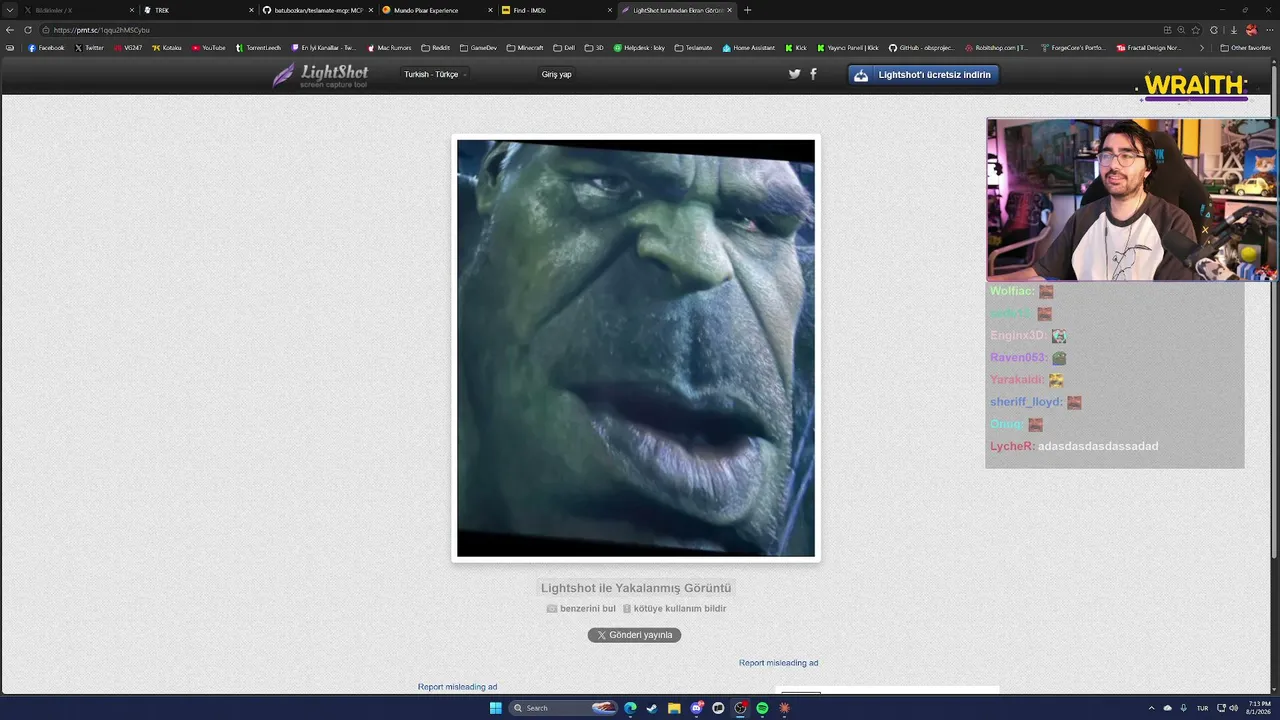
Task: Open the Dell bookmarks folder
Action: 564,48
